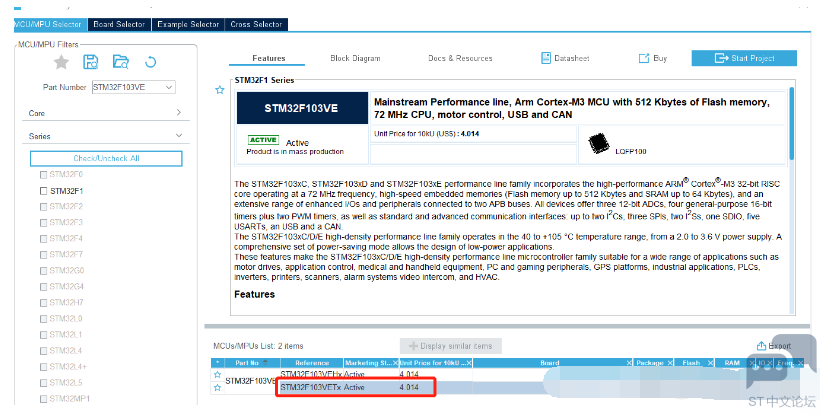Reset all MCU filters icon
The width and height of the screenshot is (825, 417).
pyautogui.click(x=150, y=62)
